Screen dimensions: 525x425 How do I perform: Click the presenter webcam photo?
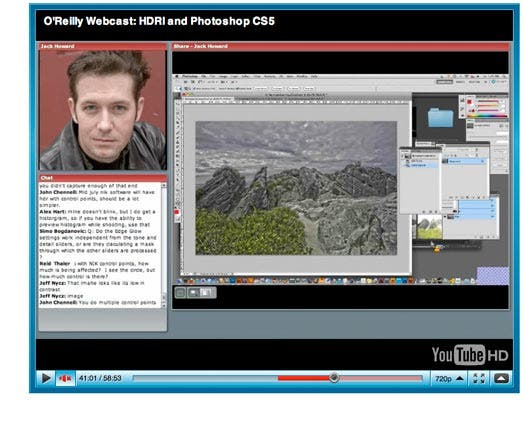[103, 110]
